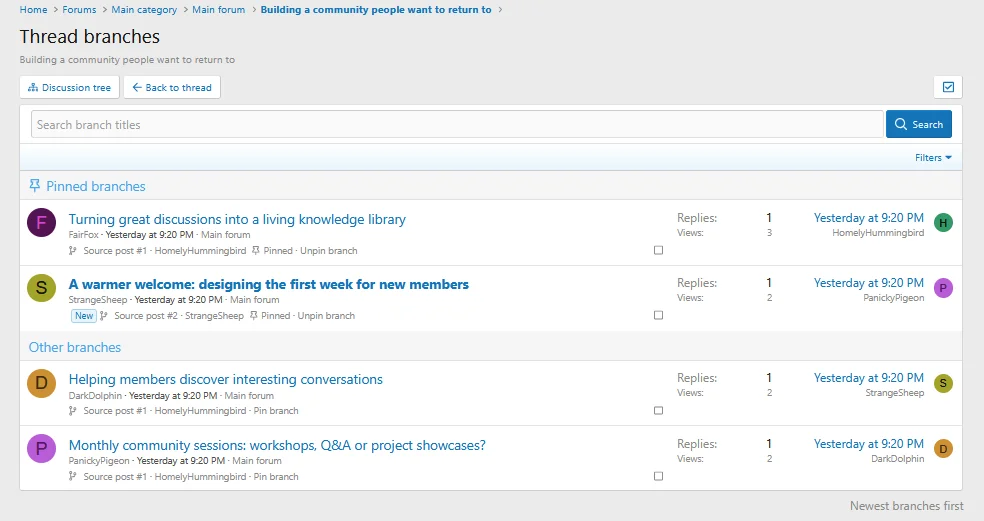Open StrangeSheep avatar next to warmer welcome branch
The image size is (984, 521).
click(41, 288)
